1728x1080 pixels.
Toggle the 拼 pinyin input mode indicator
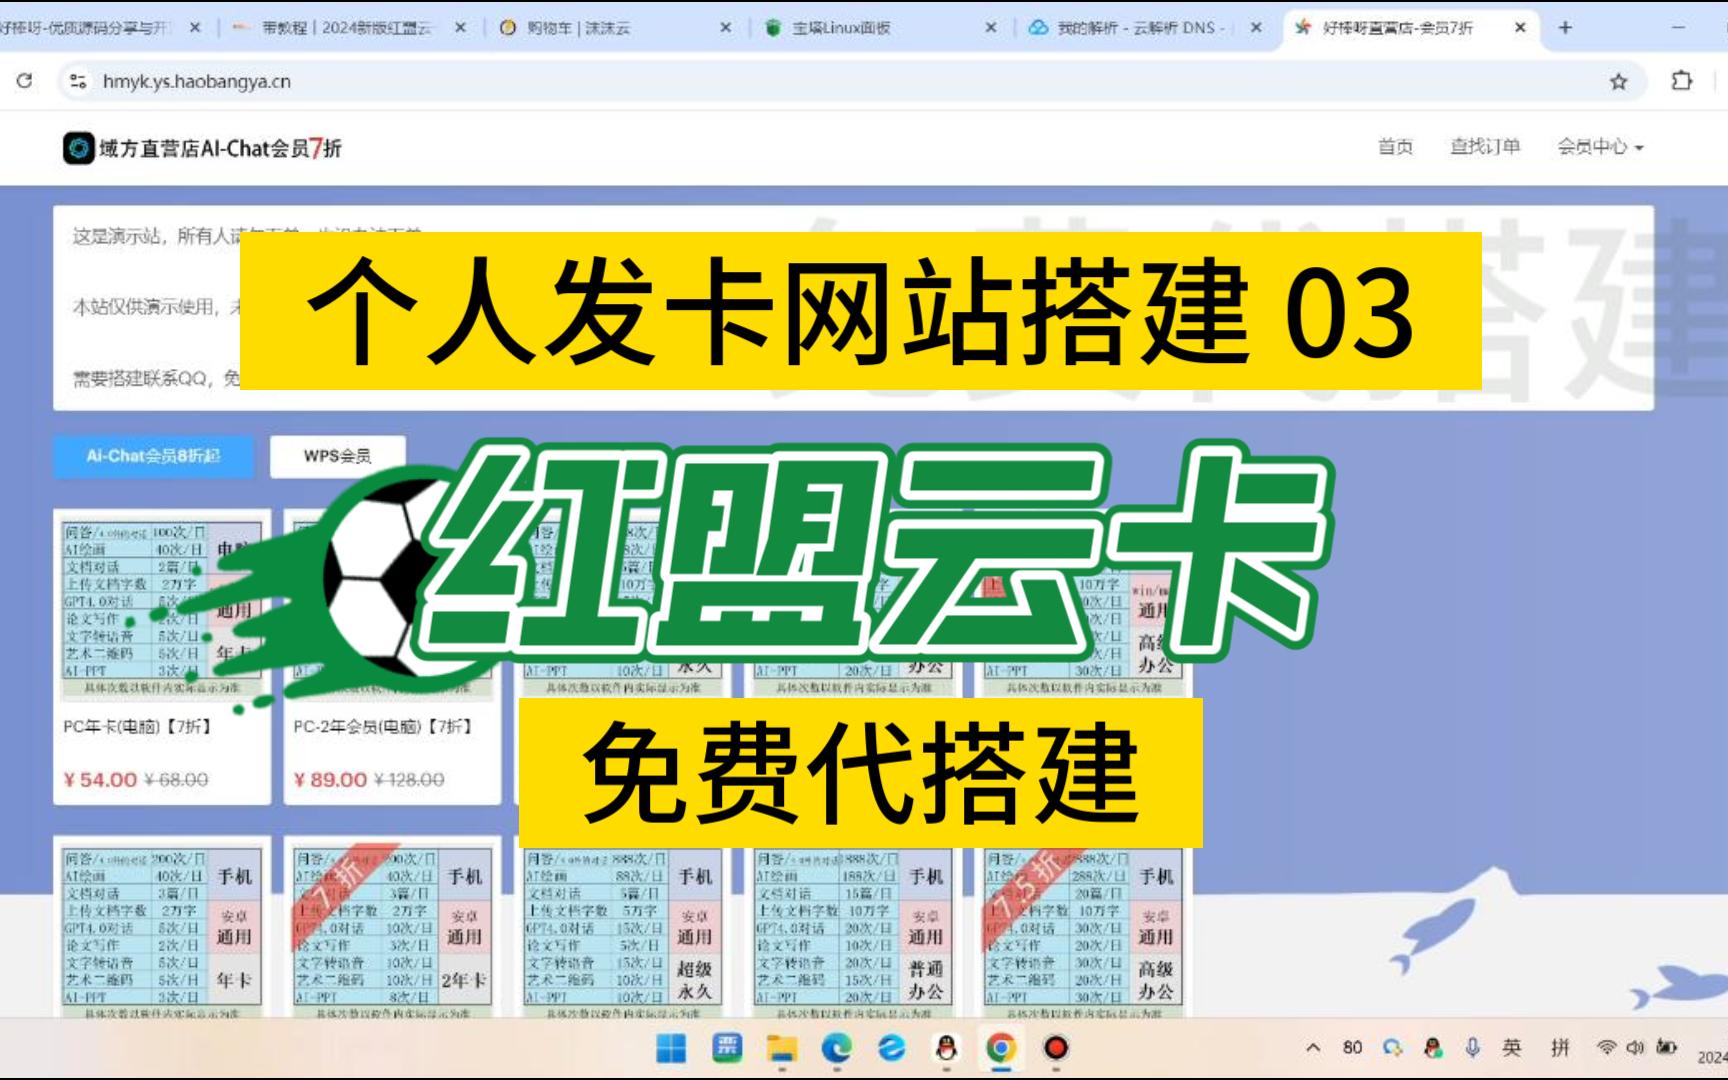1560,1047
